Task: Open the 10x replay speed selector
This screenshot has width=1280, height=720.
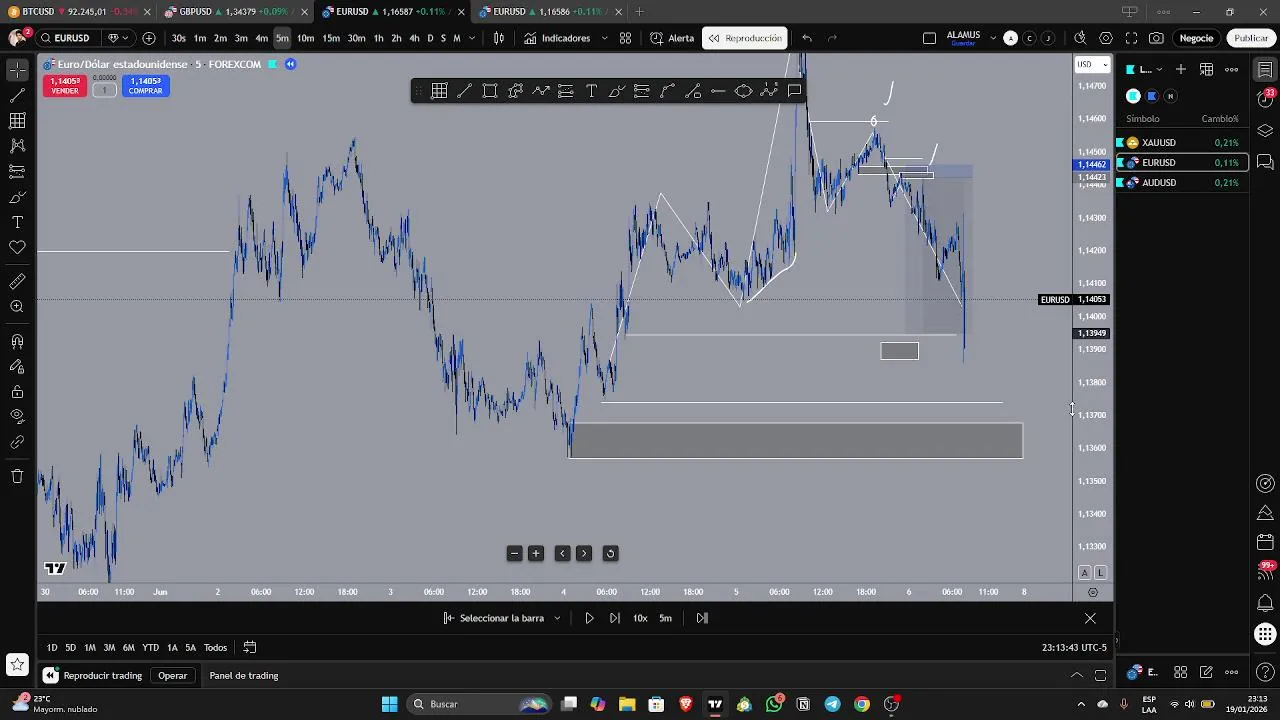Action: click(x=640, y=618)
